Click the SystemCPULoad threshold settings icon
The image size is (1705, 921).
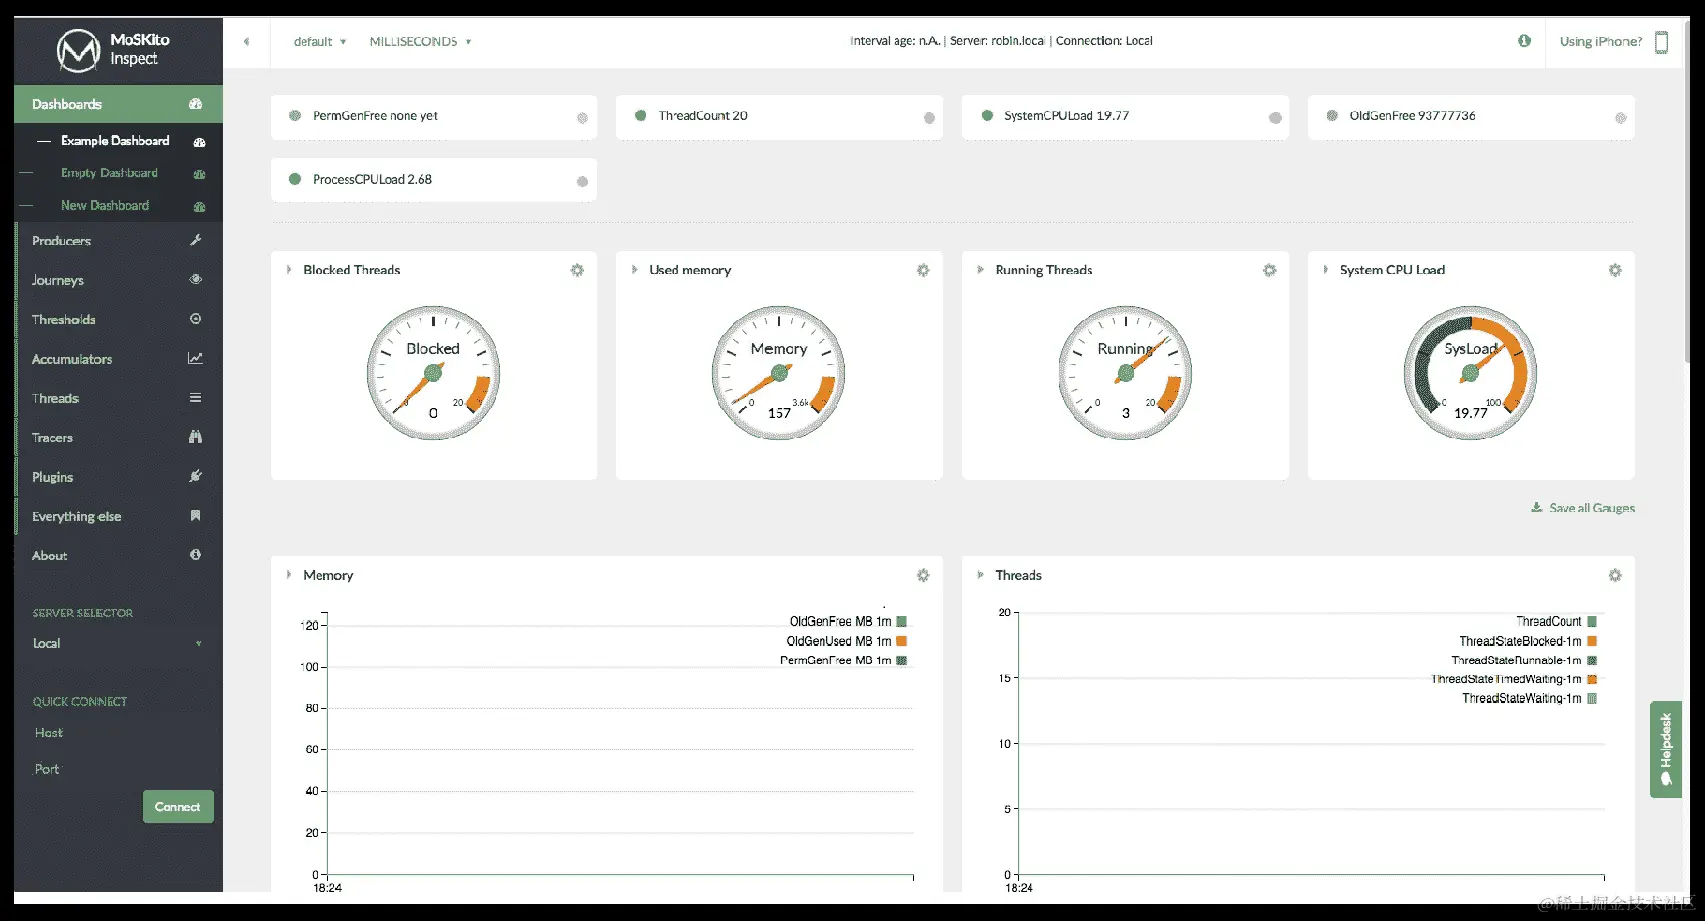pyautogui.click(x=1275, y=118)
